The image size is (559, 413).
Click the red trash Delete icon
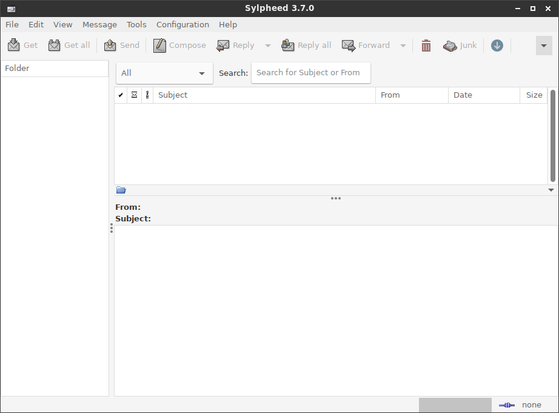click(426, 46)
